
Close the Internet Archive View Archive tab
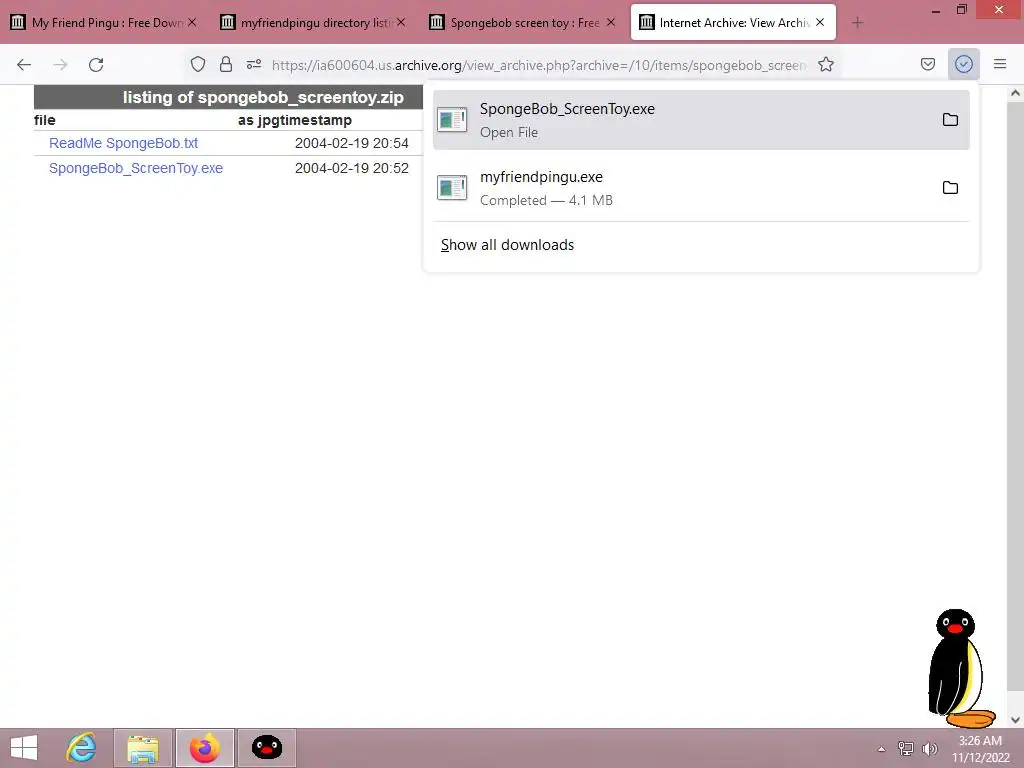[x=820, y=22]
